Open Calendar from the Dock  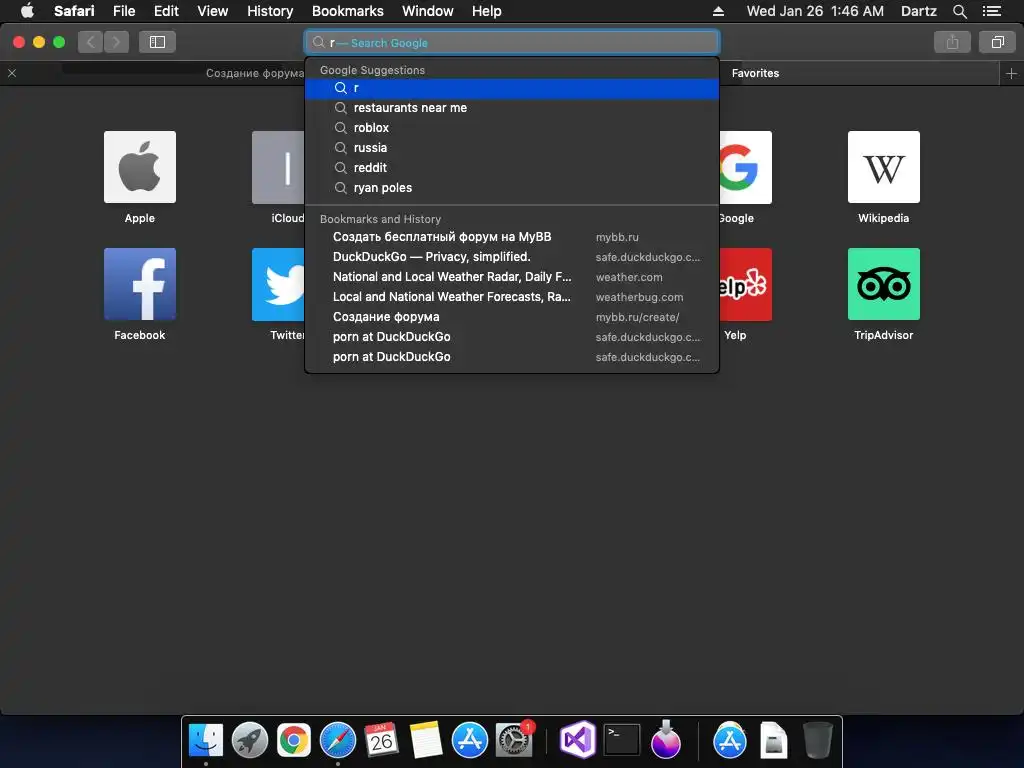click(381, 740)
